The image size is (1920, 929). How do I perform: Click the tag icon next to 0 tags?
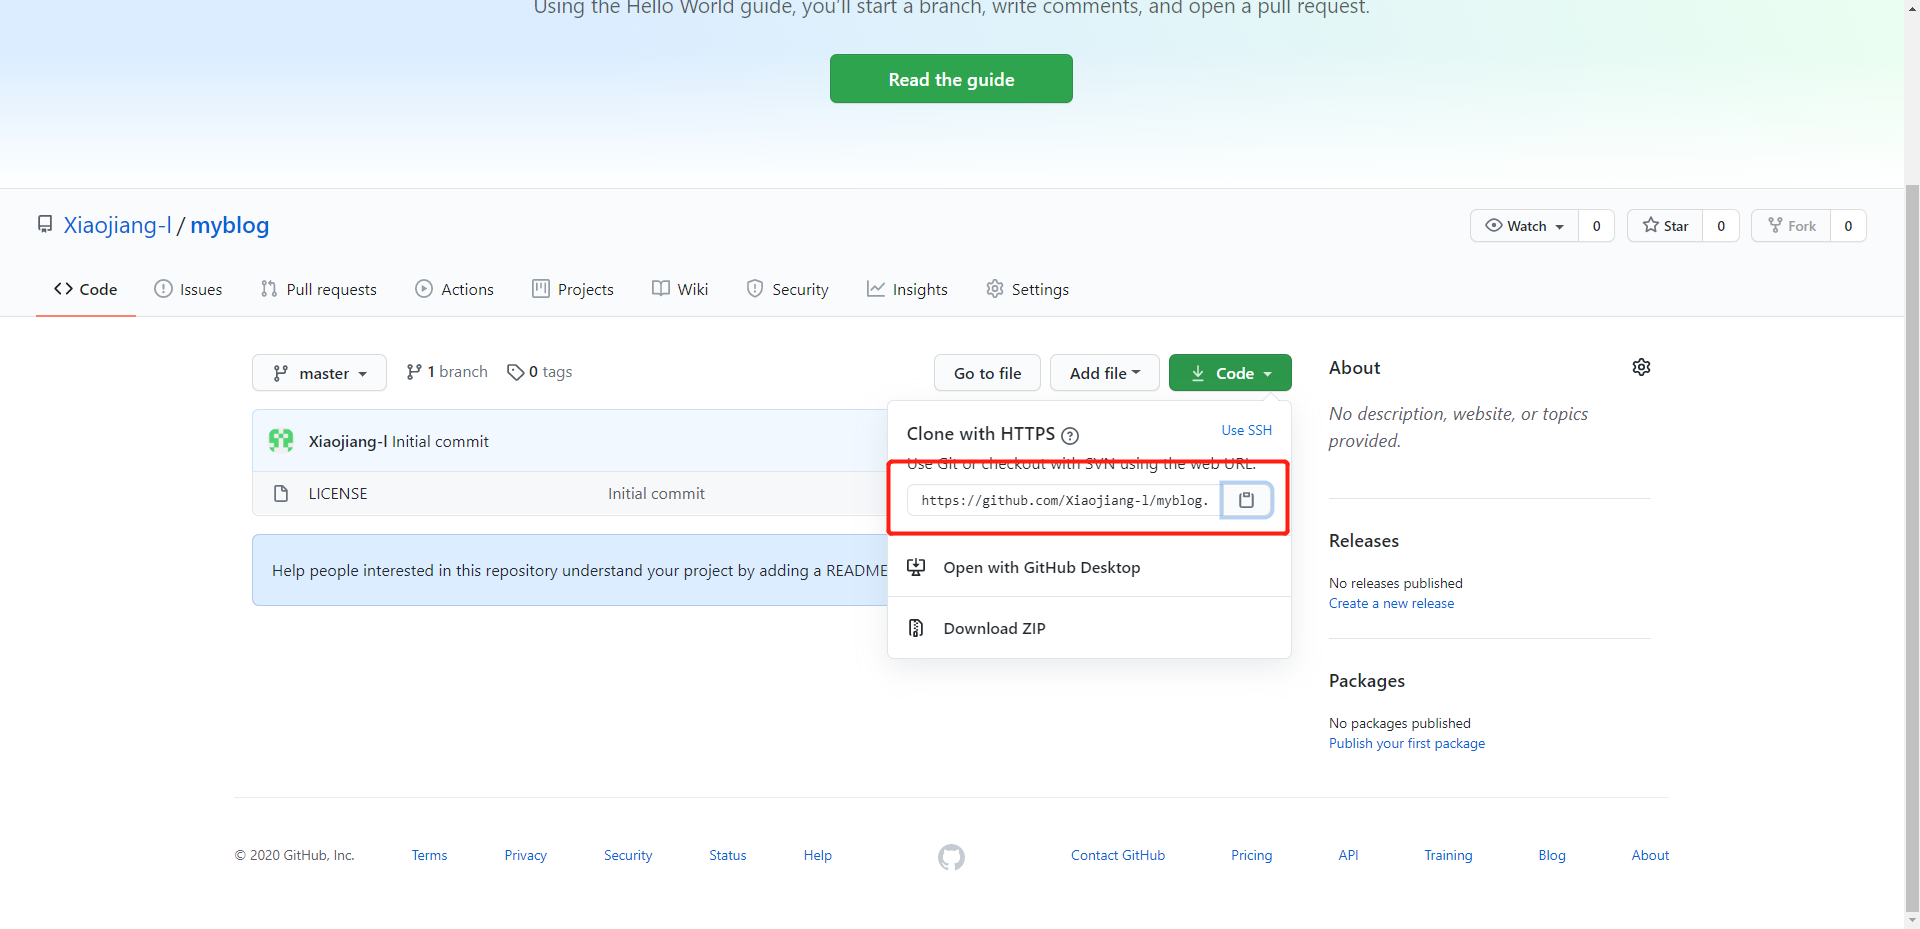tap(515, 372)
